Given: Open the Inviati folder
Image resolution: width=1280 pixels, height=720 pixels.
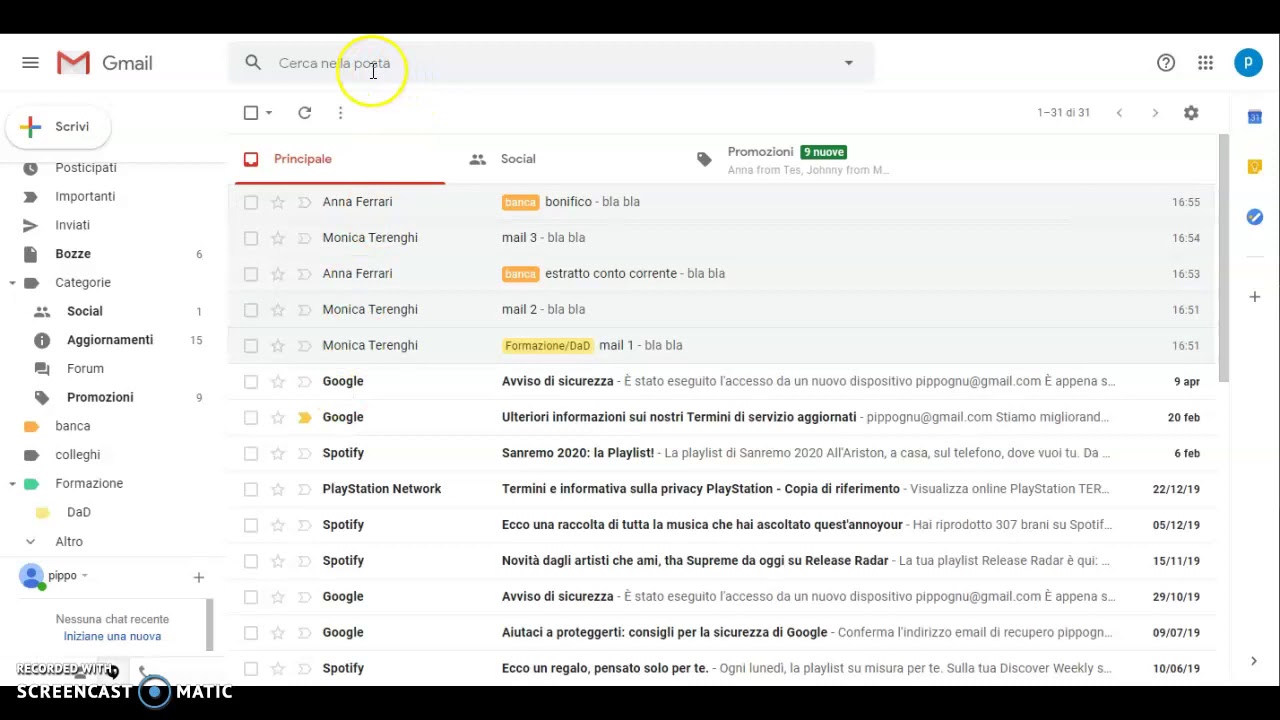Looking at the screenshot, I should (x=72, y=225).
